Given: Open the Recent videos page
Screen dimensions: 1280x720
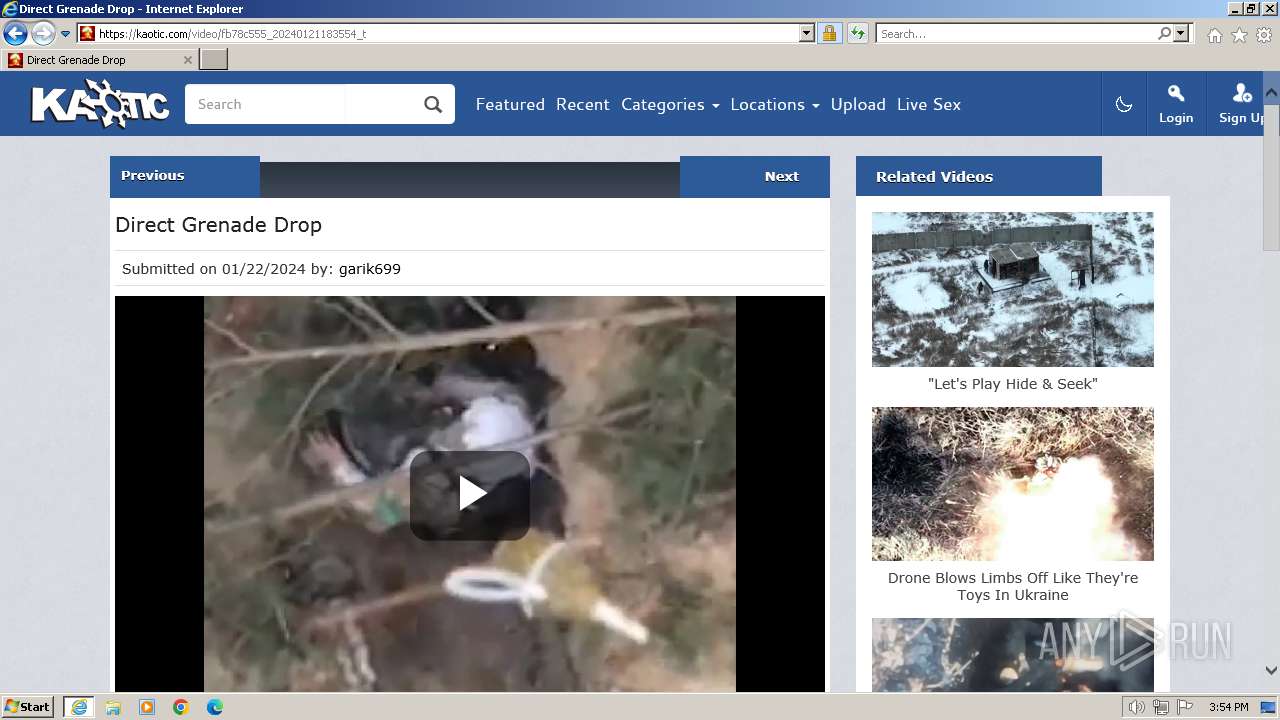Looking at the screenshot, I should pyautogui.click(x=583, y=104).
